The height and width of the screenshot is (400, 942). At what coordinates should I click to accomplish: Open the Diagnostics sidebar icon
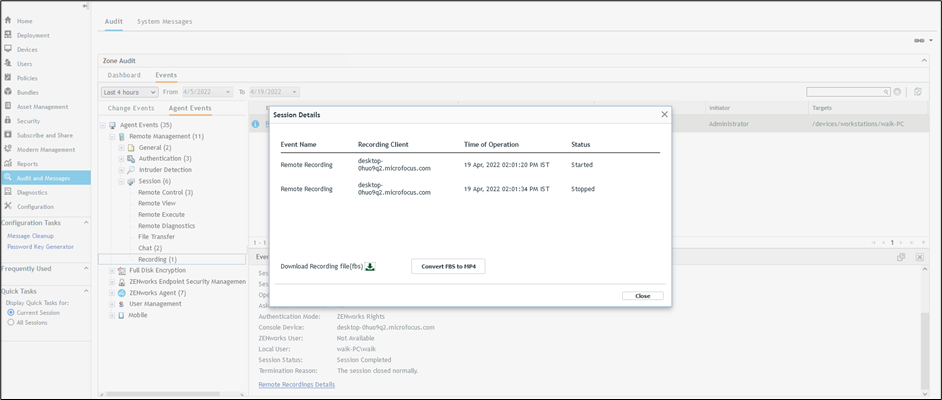(8, 192)
